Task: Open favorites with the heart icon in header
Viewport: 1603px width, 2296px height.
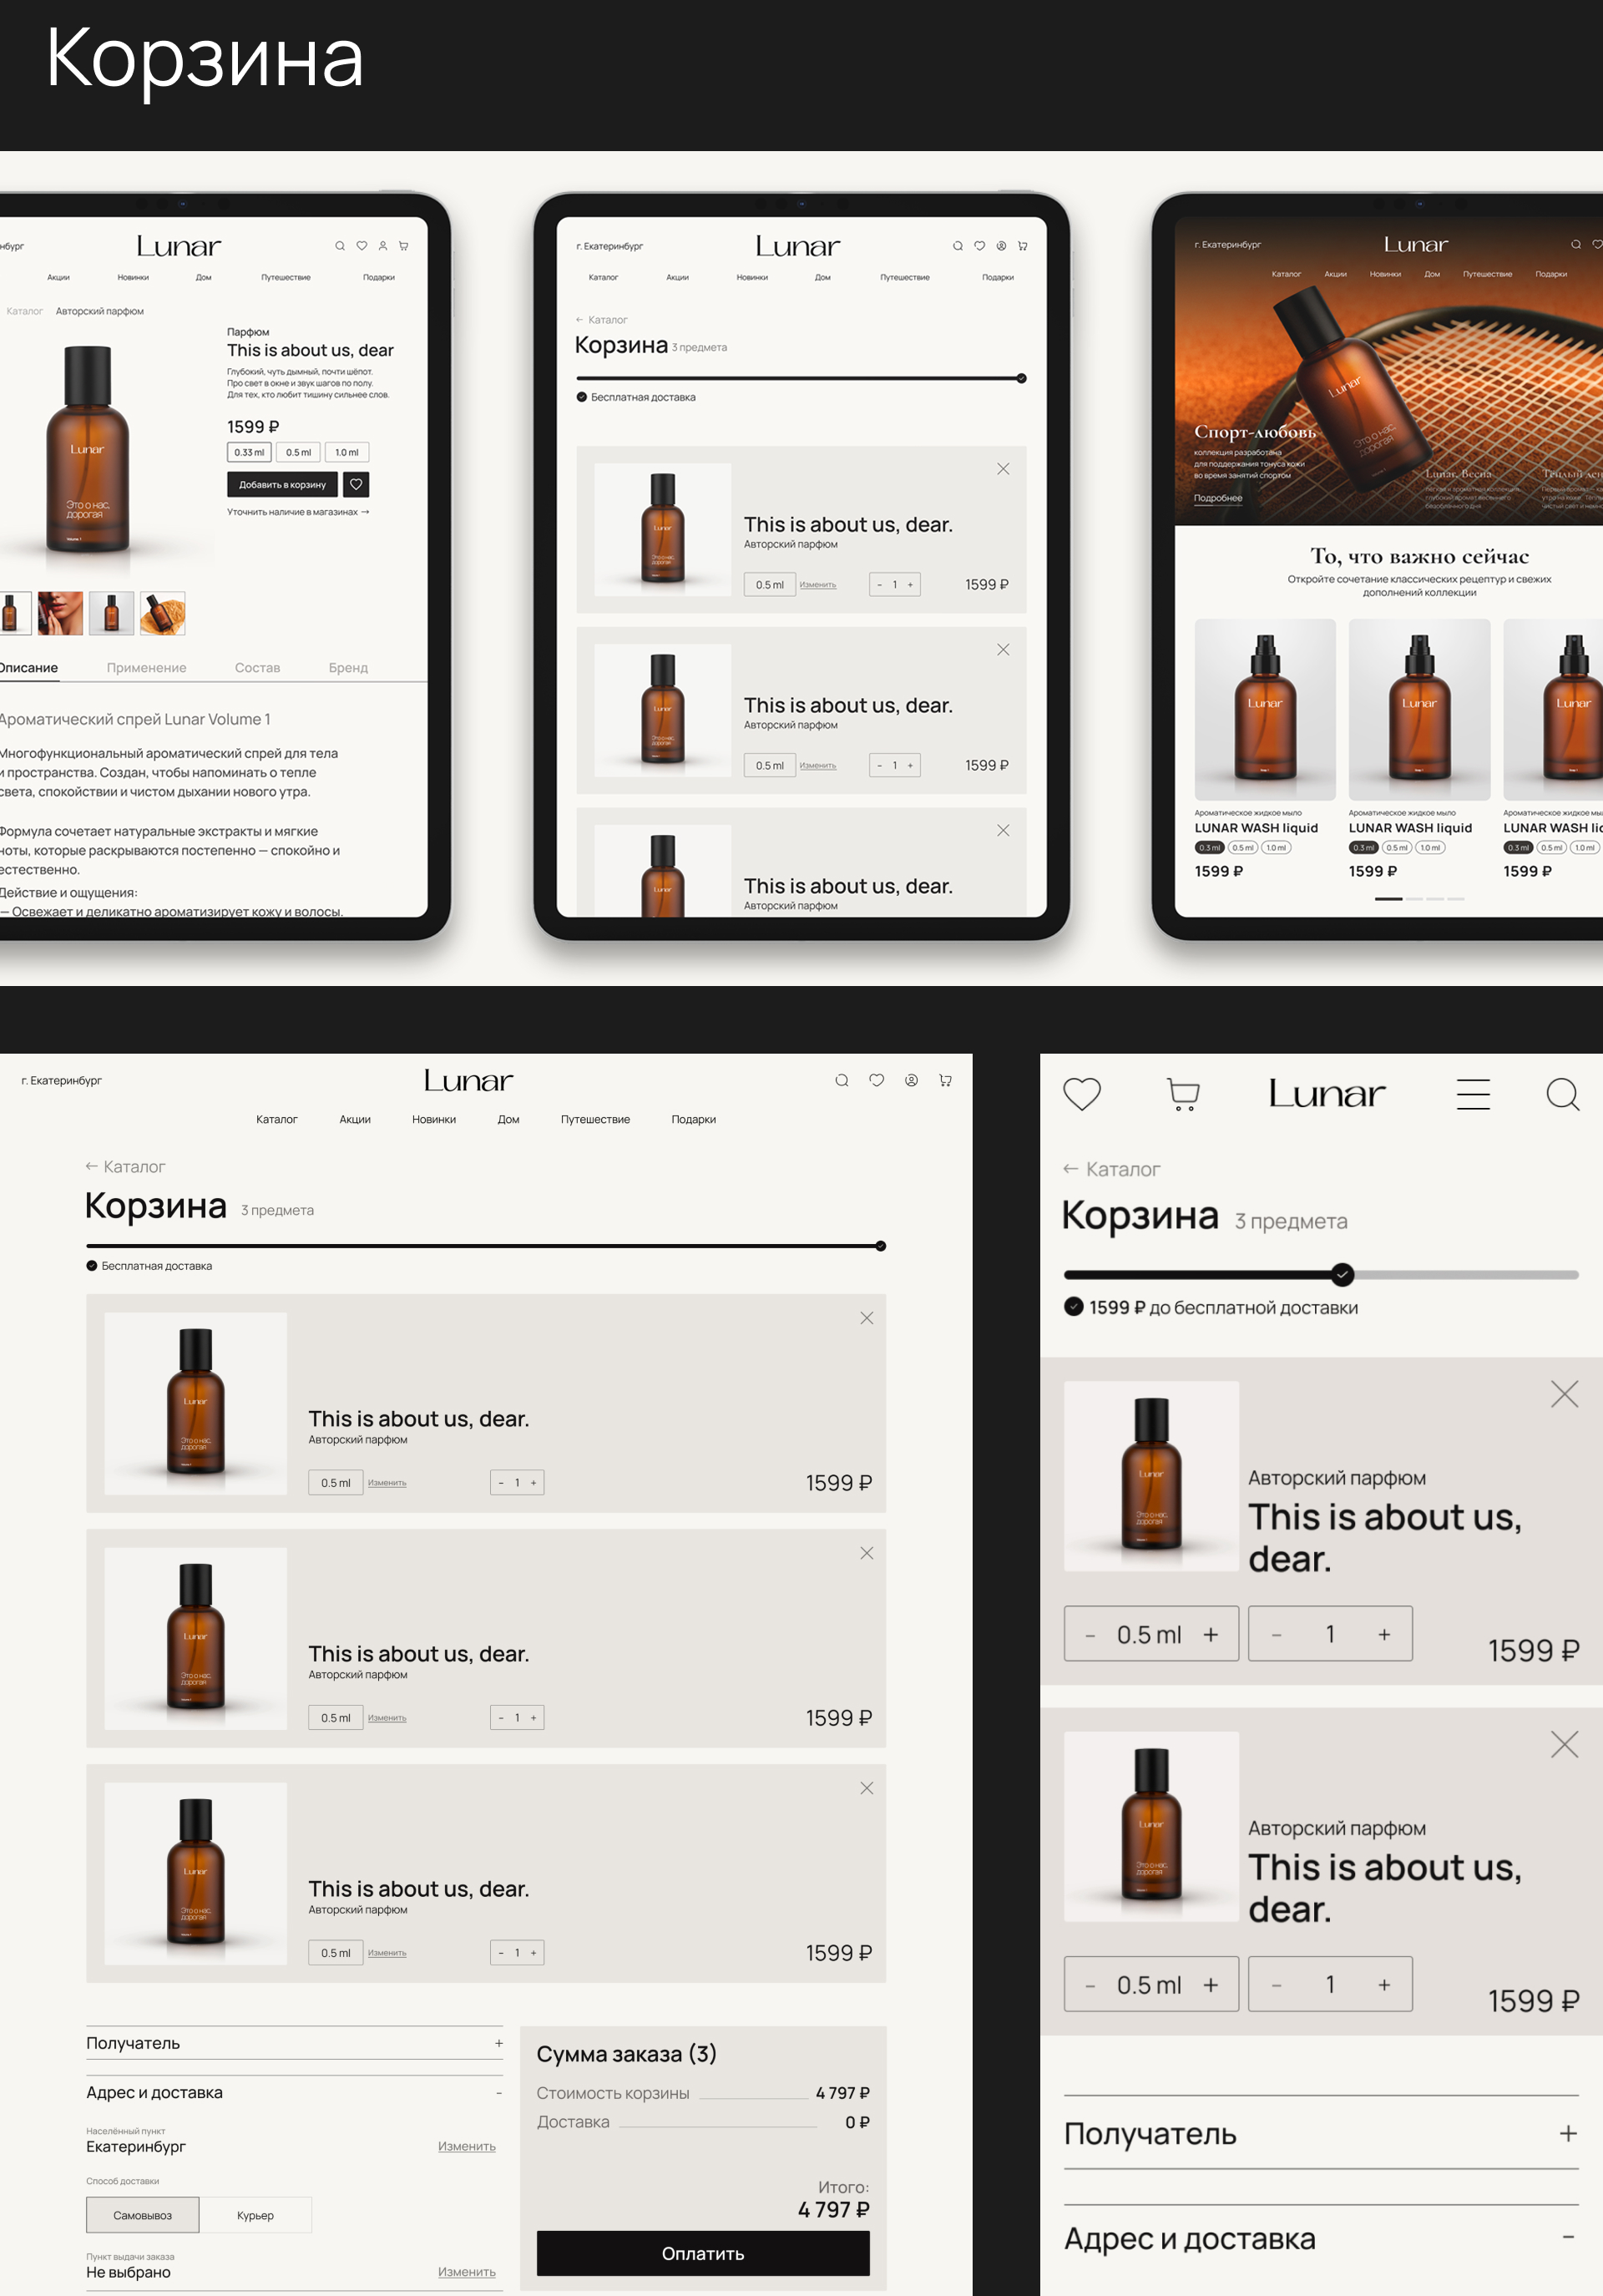Action: (877, 1080)
